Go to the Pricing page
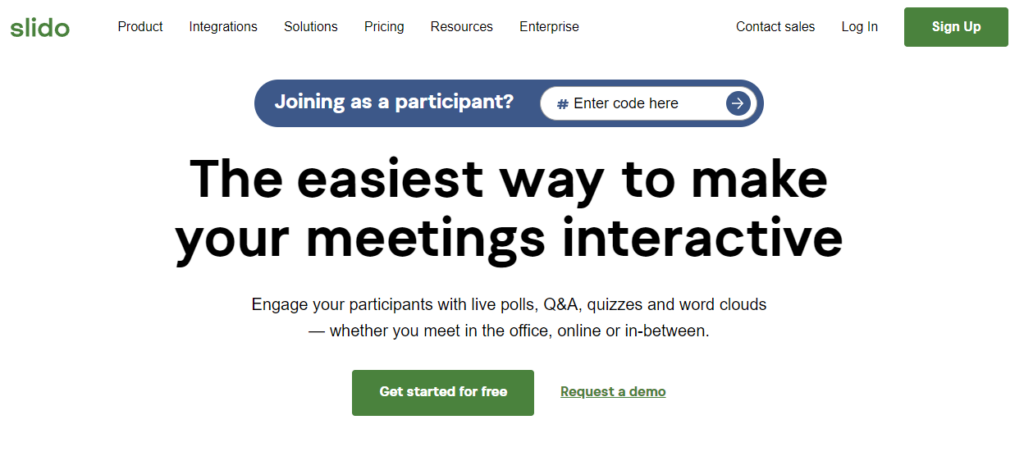Viewport: 1024px width, 470px height. (x=384, y=27)
